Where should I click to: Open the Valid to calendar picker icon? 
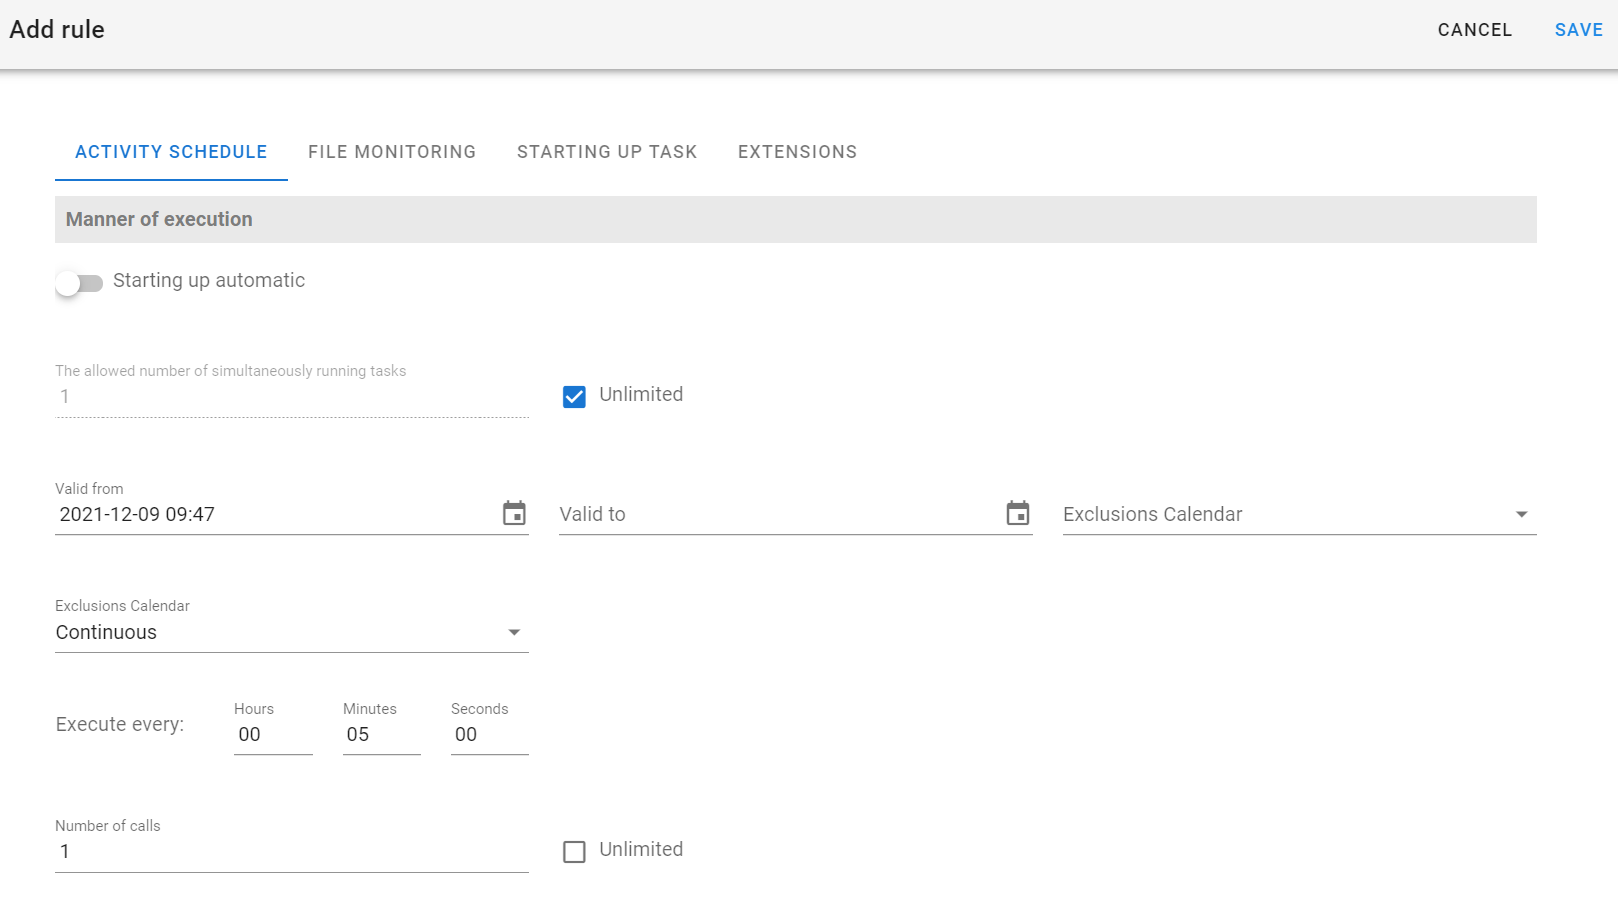pos(1018,513)
